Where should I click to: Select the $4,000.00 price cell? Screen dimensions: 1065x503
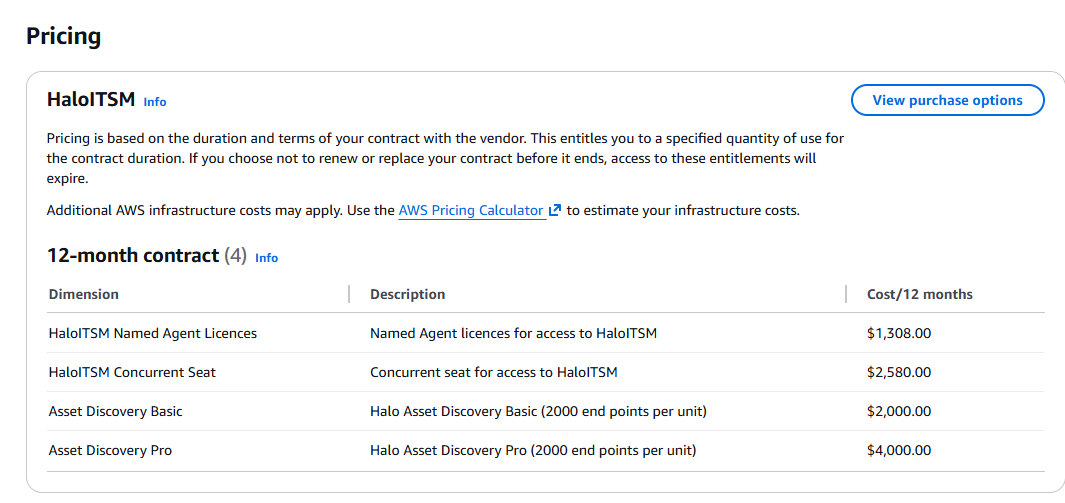(899, 450)
